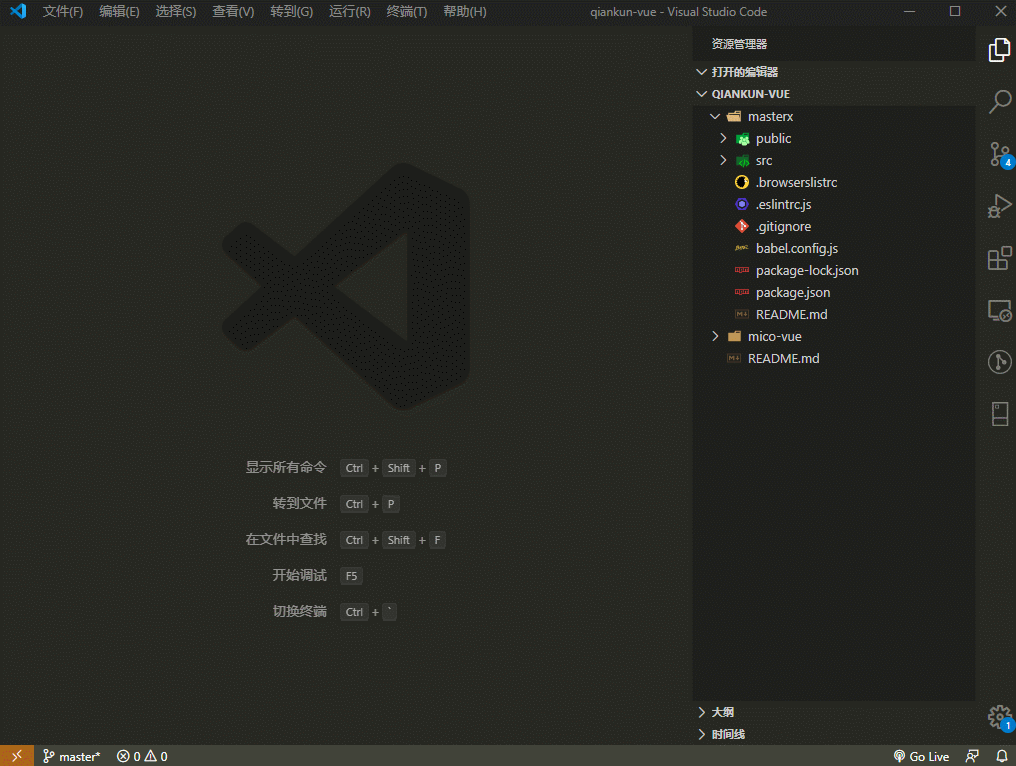Open the Explorer view in activity bar

(x=999, y=50)
